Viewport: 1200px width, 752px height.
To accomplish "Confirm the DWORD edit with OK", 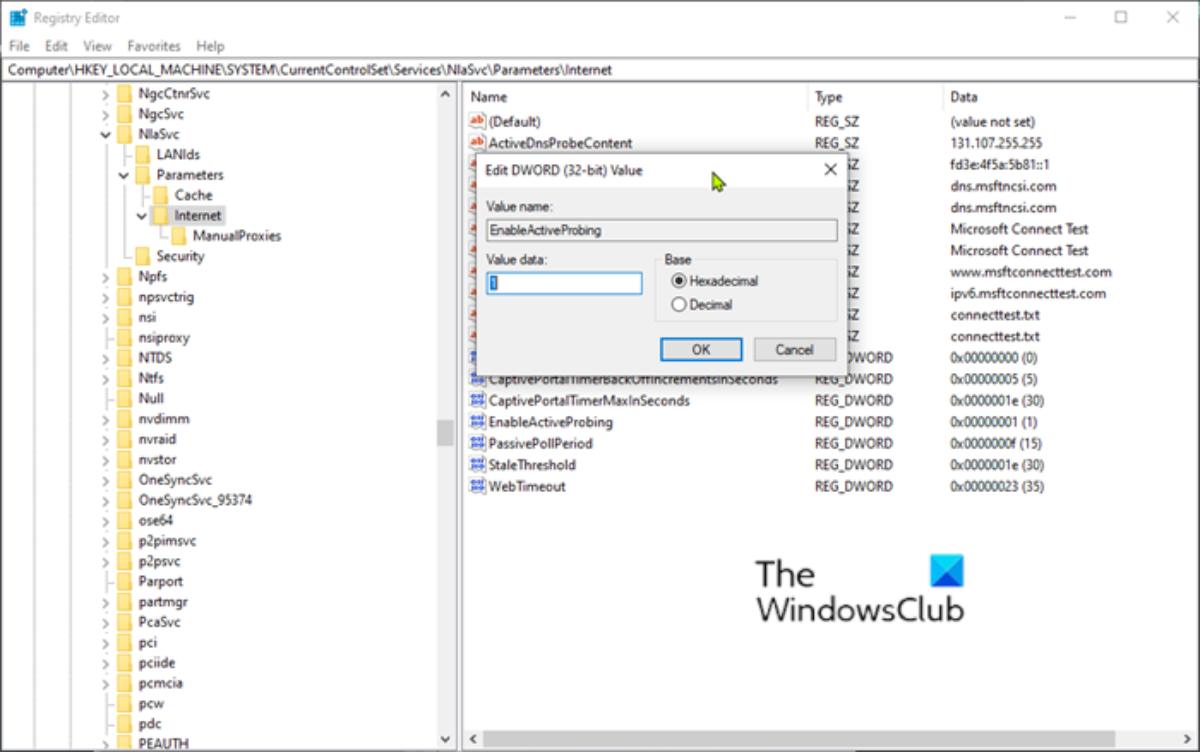I will 701,349.
